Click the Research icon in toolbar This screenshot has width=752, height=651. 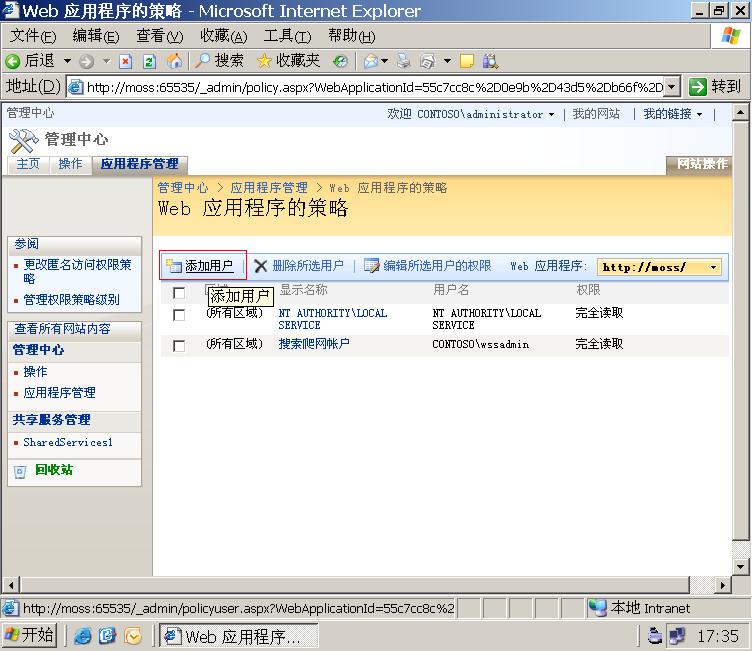[x=490, y=61]
